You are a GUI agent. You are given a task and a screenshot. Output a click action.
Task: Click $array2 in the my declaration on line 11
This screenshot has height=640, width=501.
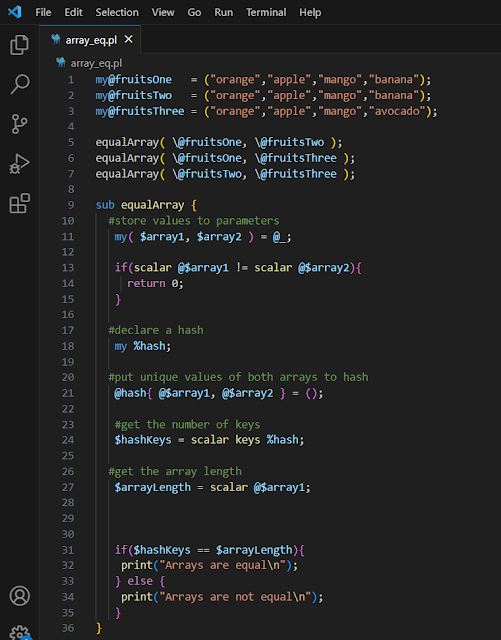tap(219, 237)
